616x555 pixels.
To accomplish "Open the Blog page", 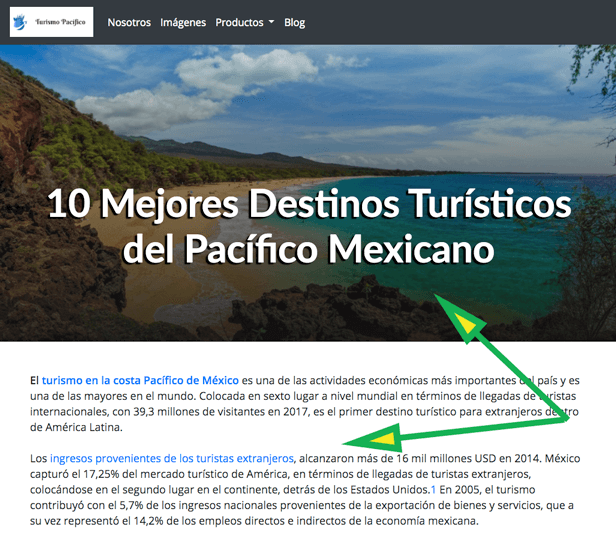I will pos(295,22).
